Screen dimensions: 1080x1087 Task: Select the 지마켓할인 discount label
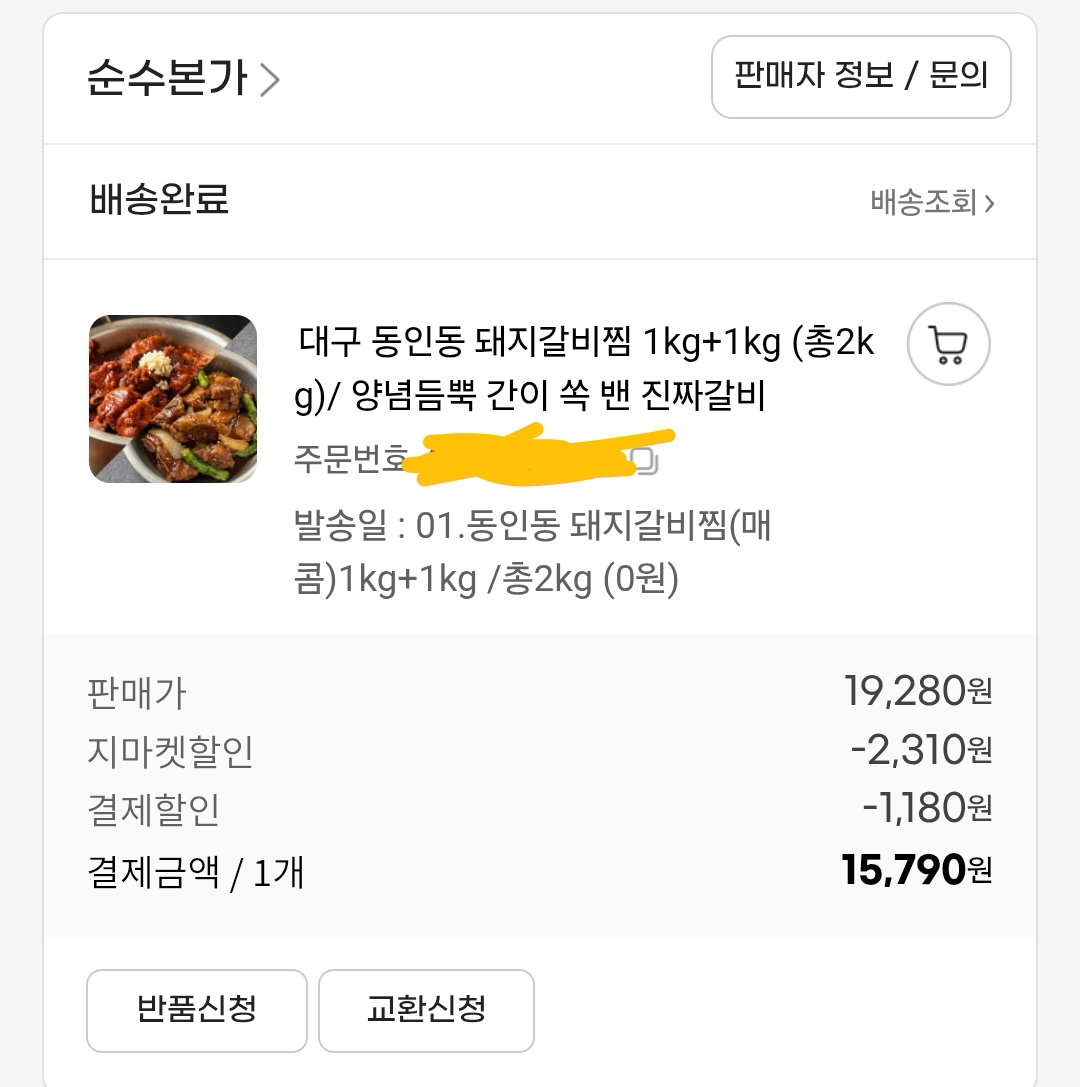[171, 751]
